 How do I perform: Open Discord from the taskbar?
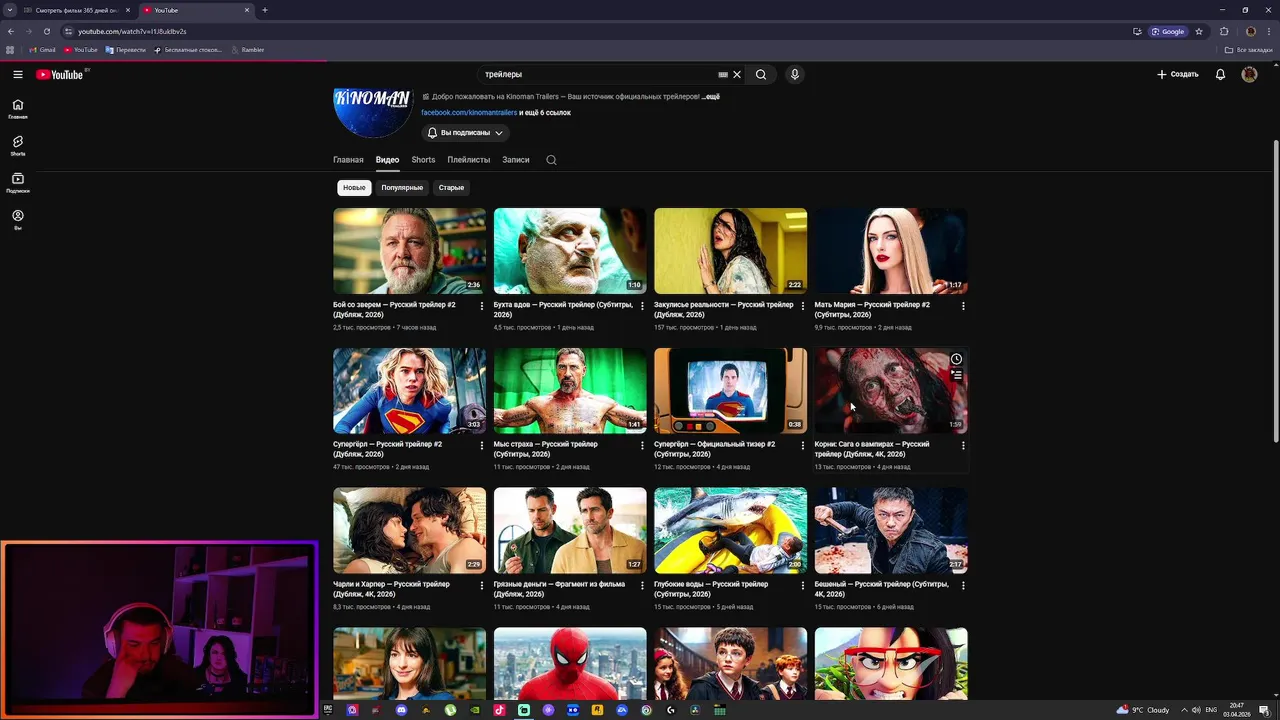pyautogui.click(x=401, y=710)
